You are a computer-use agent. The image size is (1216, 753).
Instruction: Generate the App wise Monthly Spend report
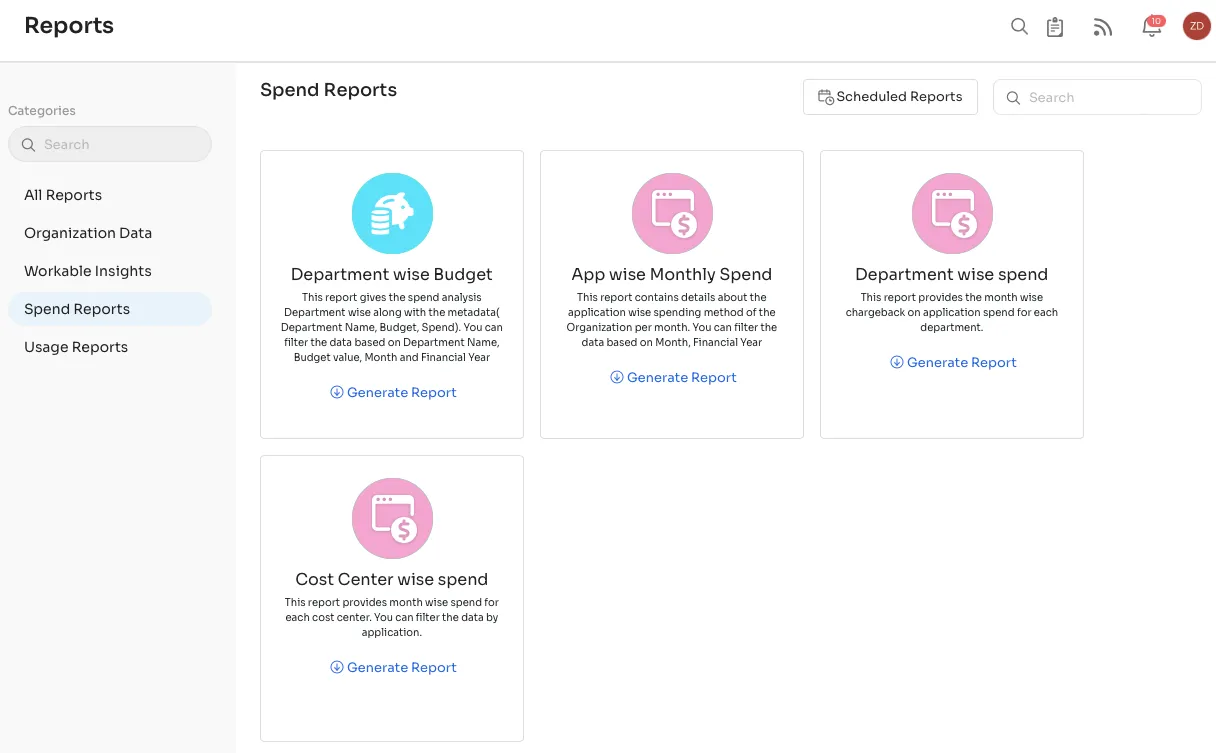673,377
